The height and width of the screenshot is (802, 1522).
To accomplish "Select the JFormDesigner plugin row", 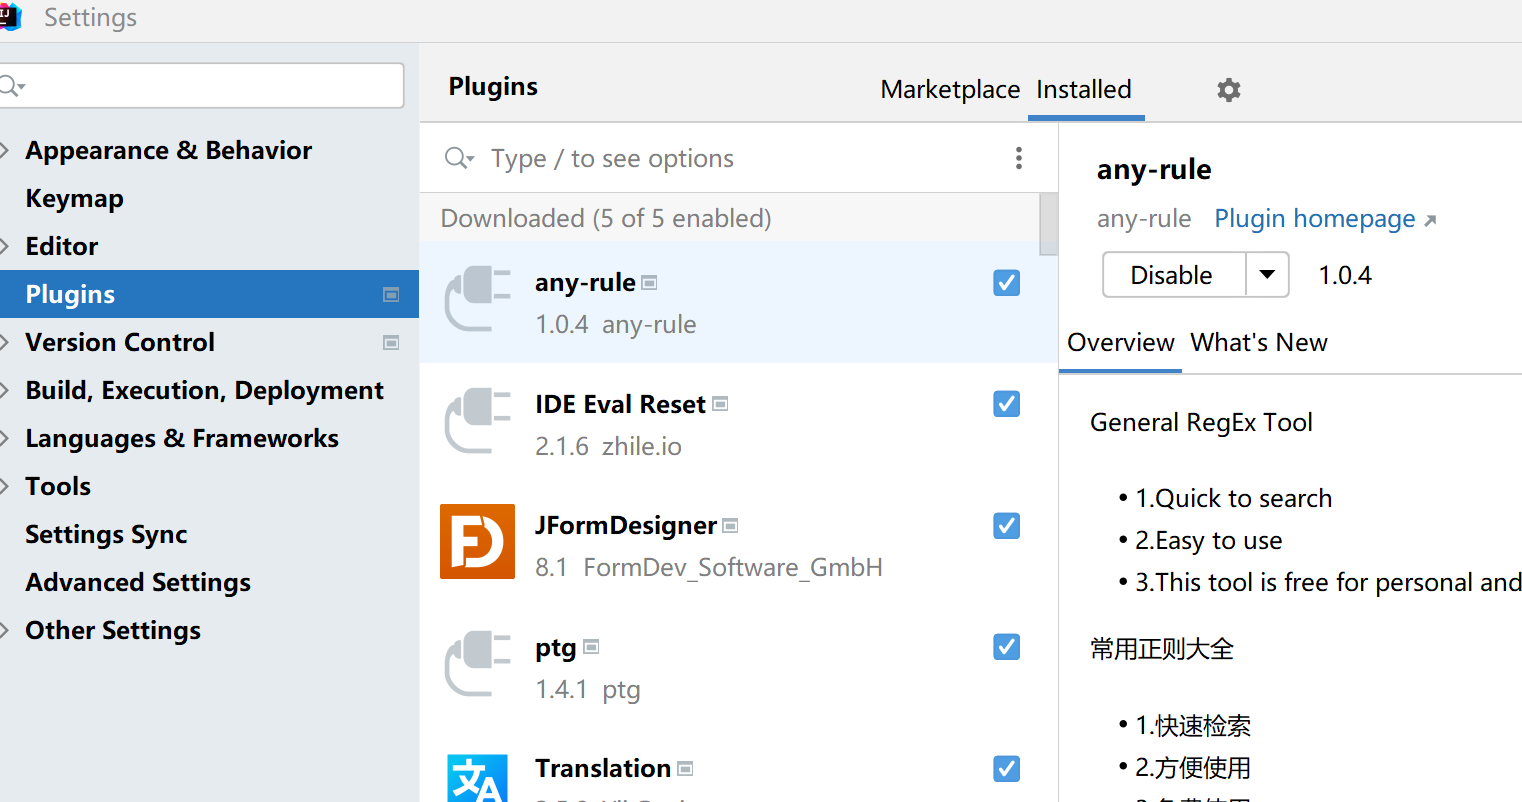I will 739,546.
